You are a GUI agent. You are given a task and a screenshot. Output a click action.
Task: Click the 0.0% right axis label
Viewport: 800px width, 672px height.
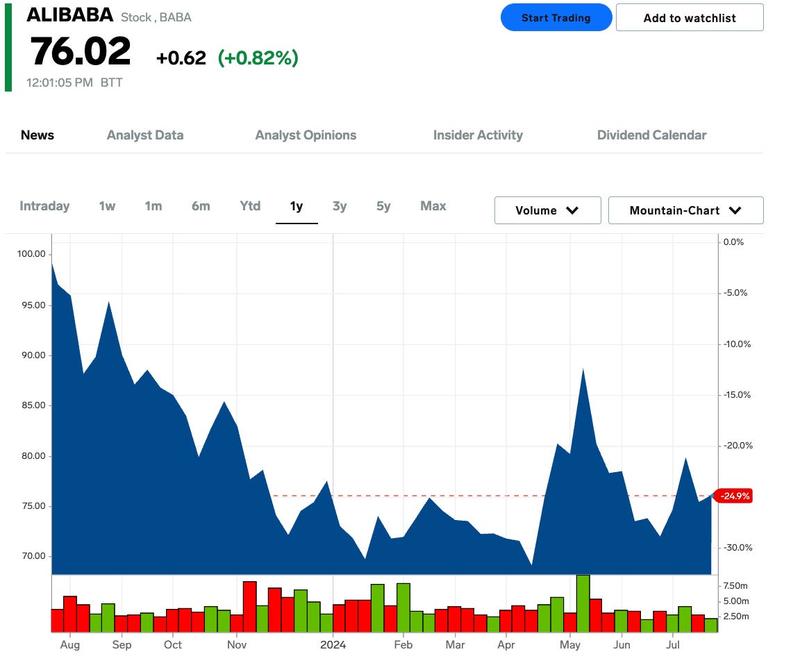(734, 242)
